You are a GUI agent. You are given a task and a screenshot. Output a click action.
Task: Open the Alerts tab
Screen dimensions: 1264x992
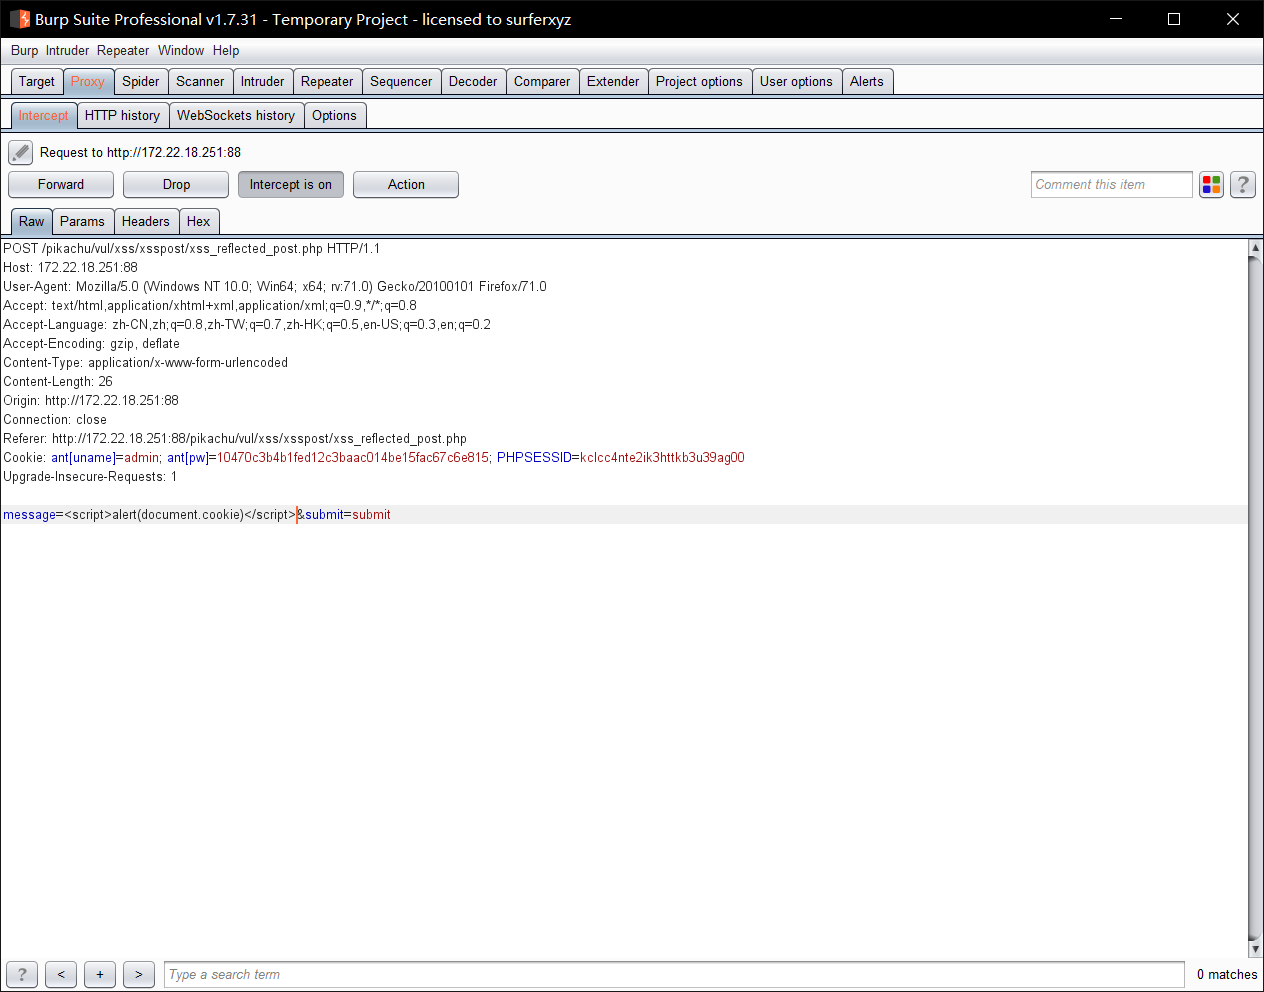coord(867,81)
